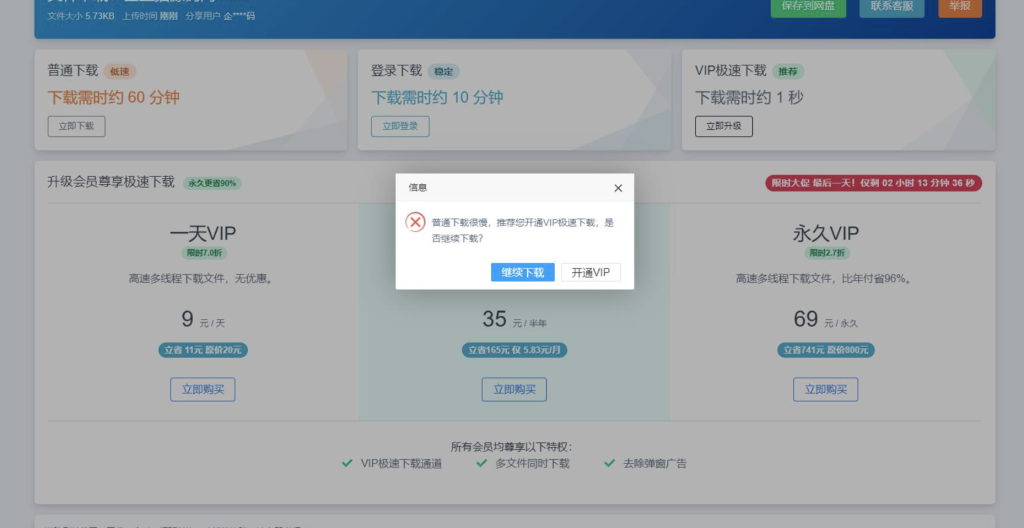Click the red error icon in dialog
This screenshot has width=1024, height=528.
click(415, 222)
